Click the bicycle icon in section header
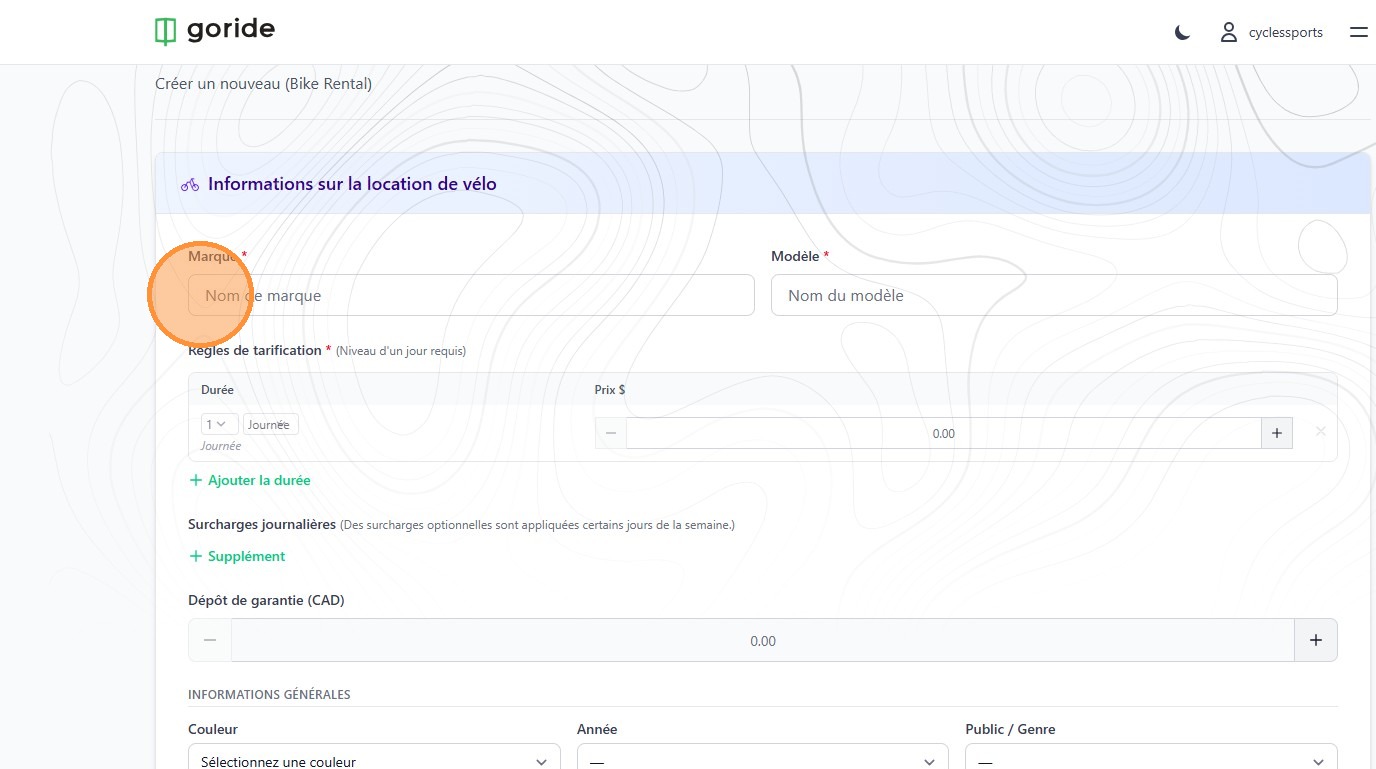The image size is (1376, 769). [190, 185]
